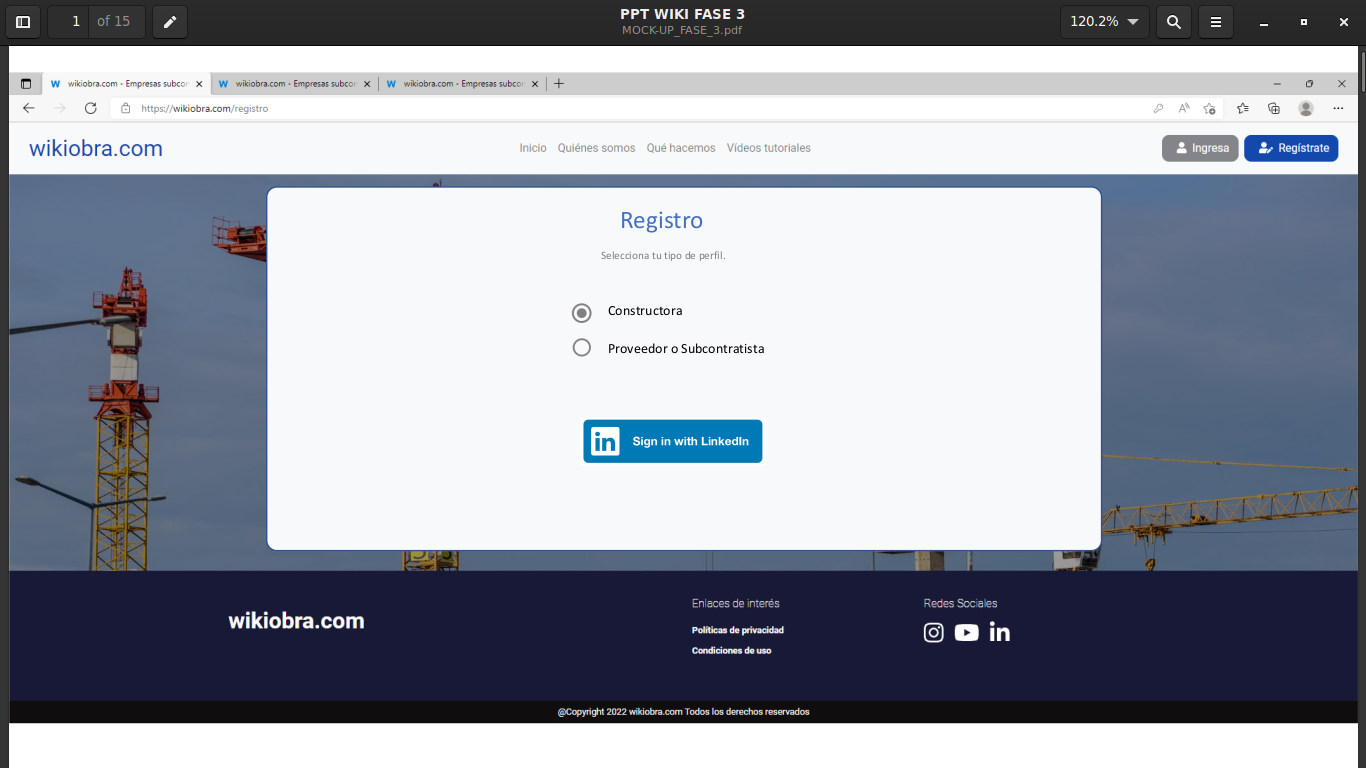Image resolution: width=1366 pixels, height=768 pixels.
Task: Toggle the PDF viewer sidebar panel
Action: (23, 21)
